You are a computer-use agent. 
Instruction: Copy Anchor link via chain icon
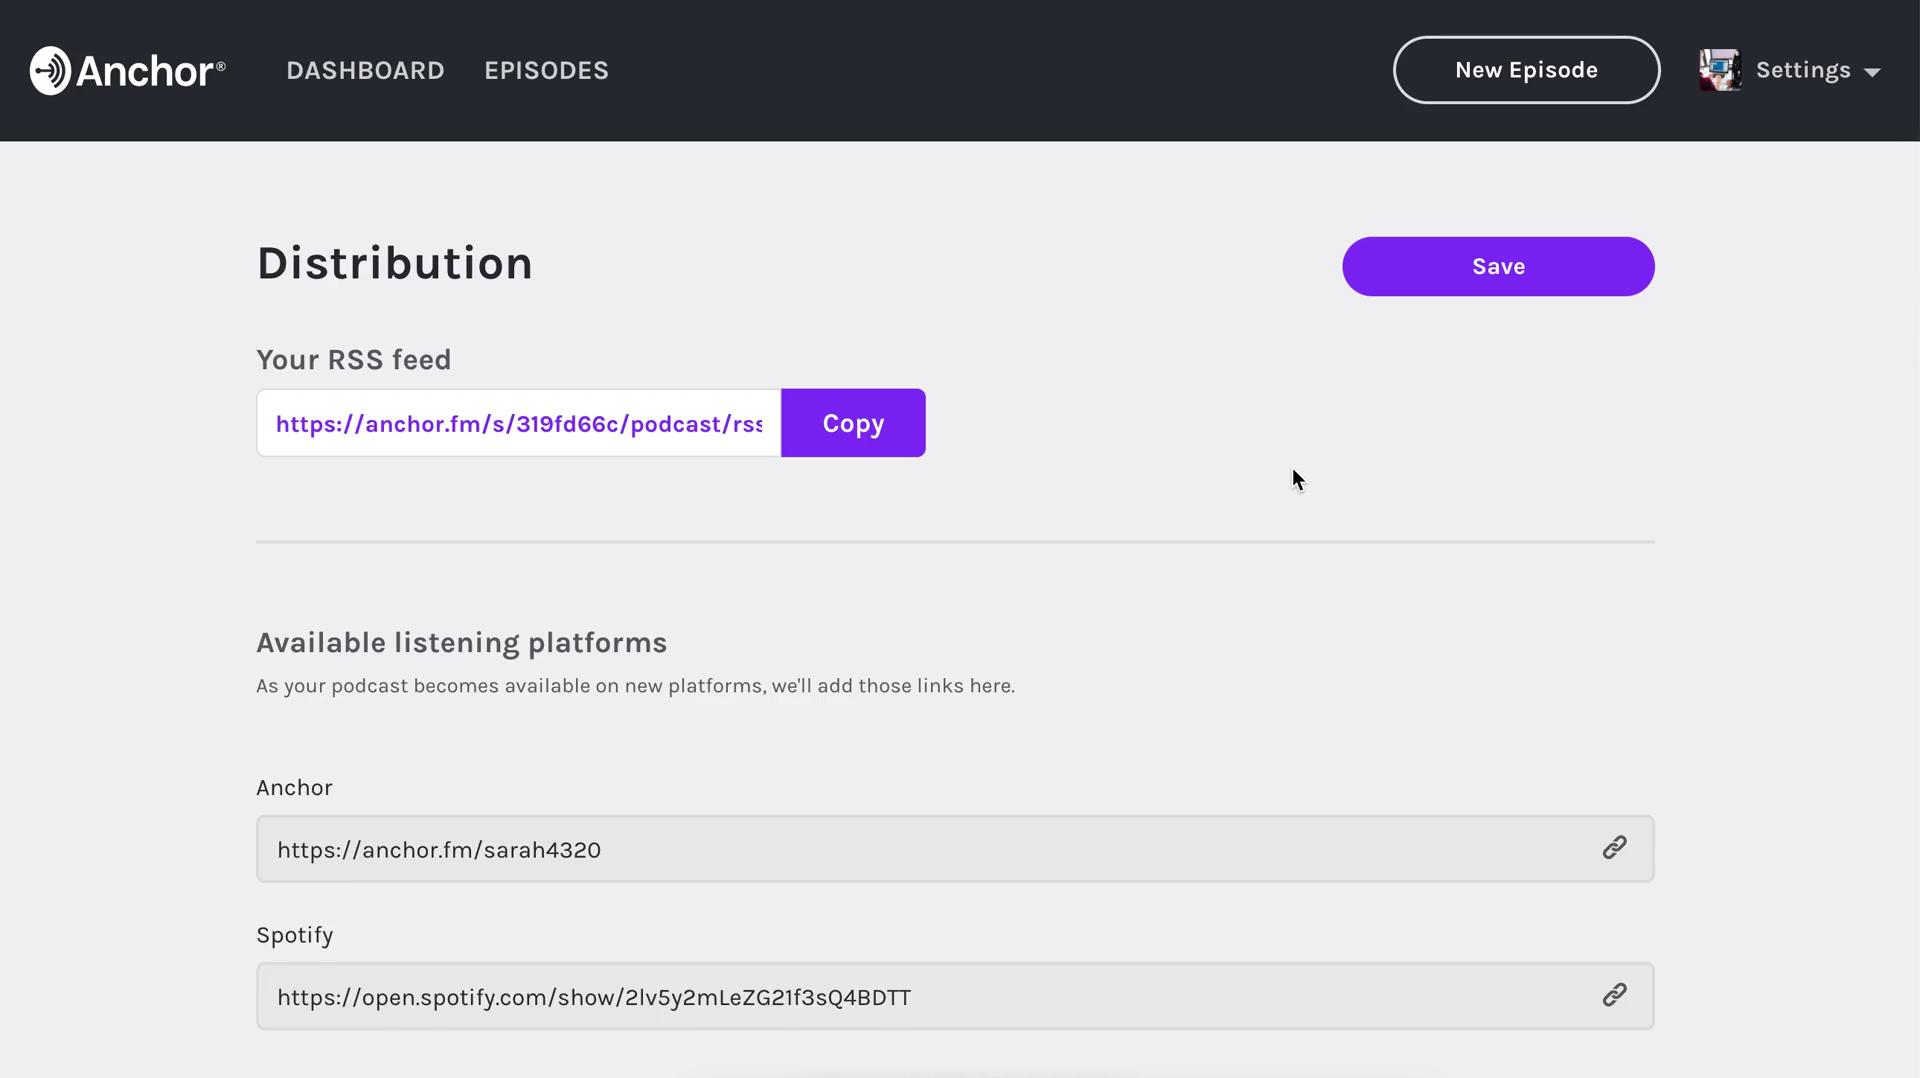point(1613,848)
